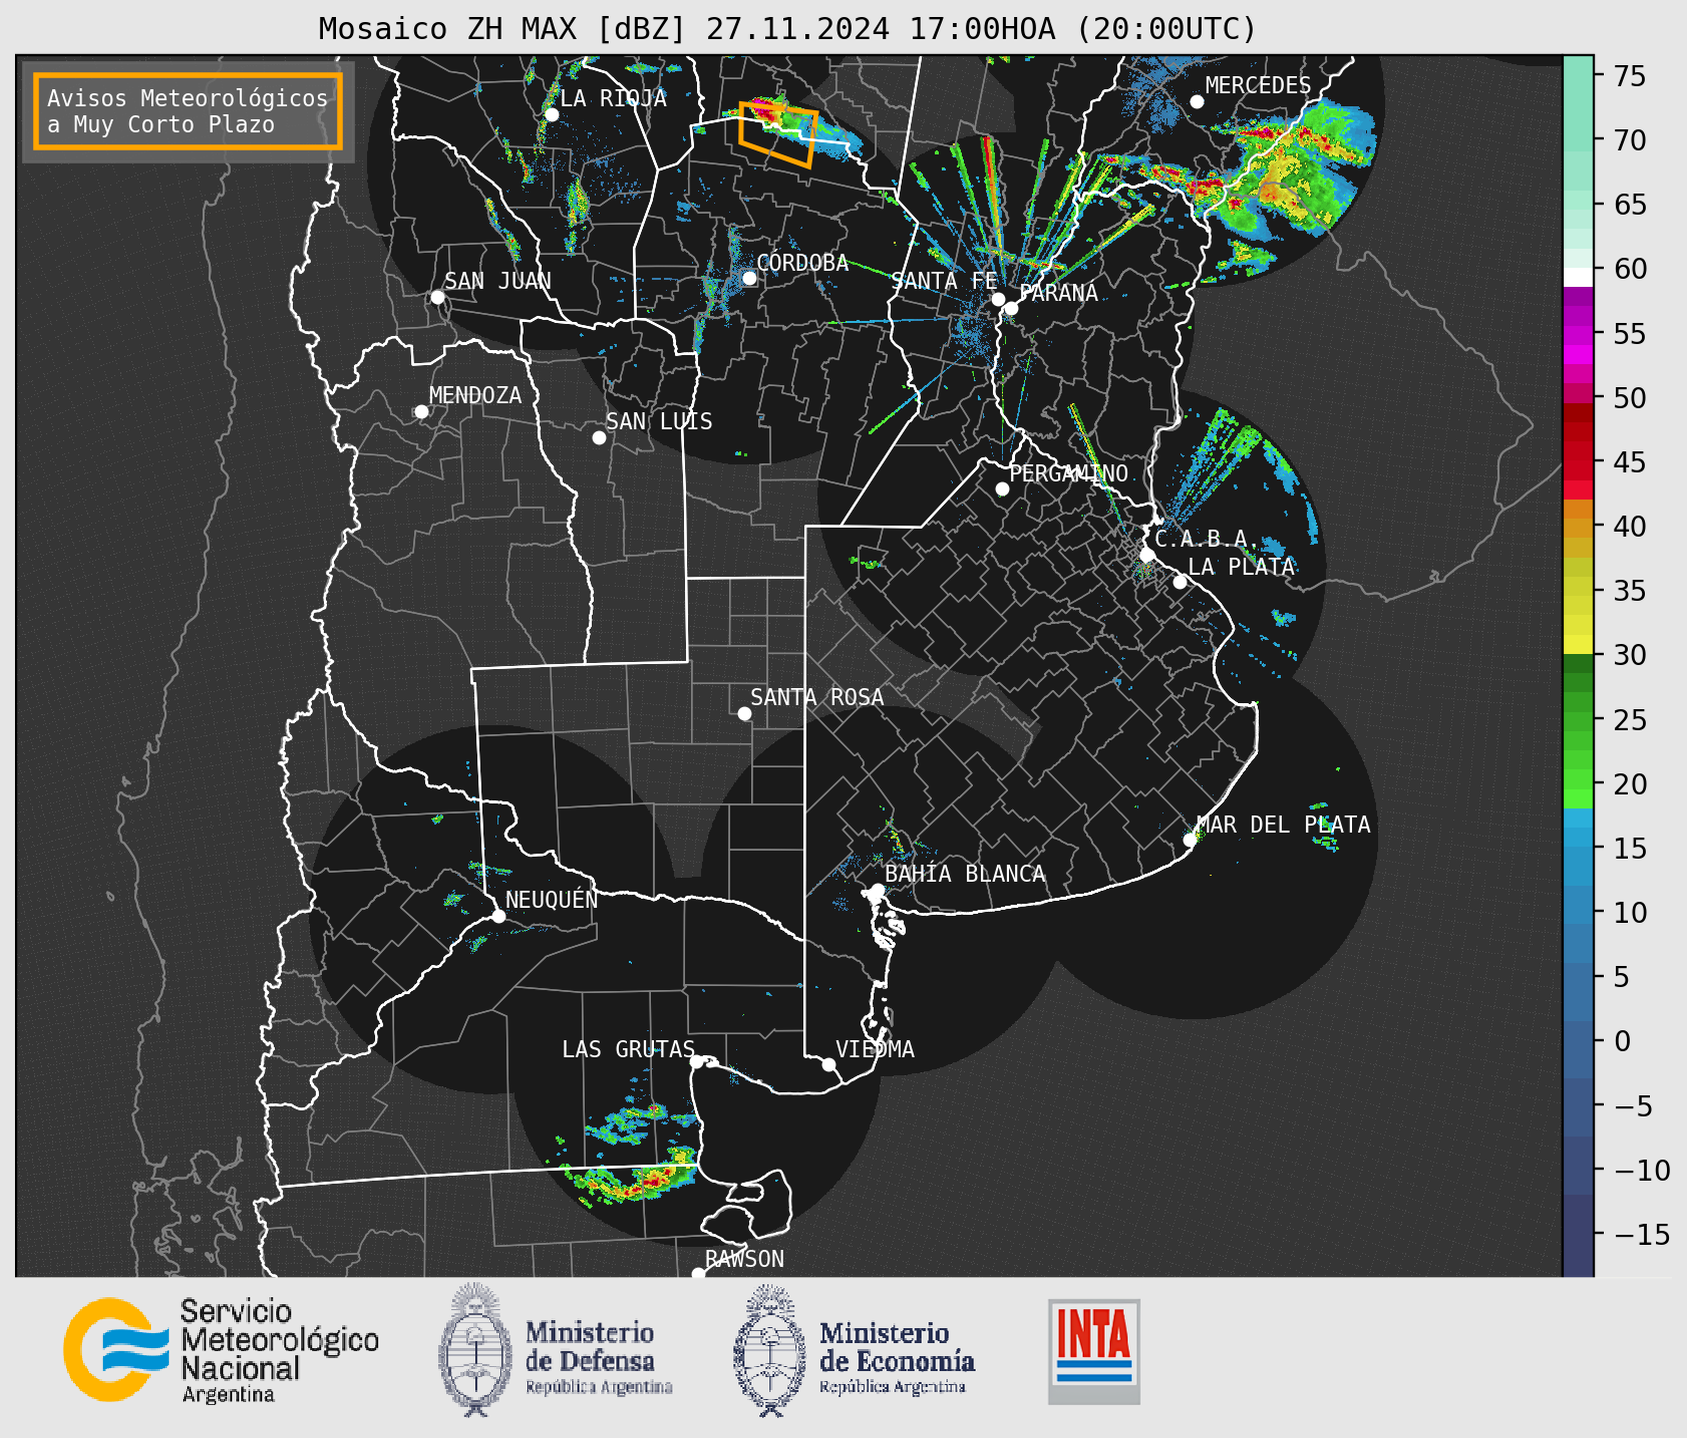The image size is (1687, 1438).
Task: Click the CORDOBA label text
Action: click(x=802, y=263)
